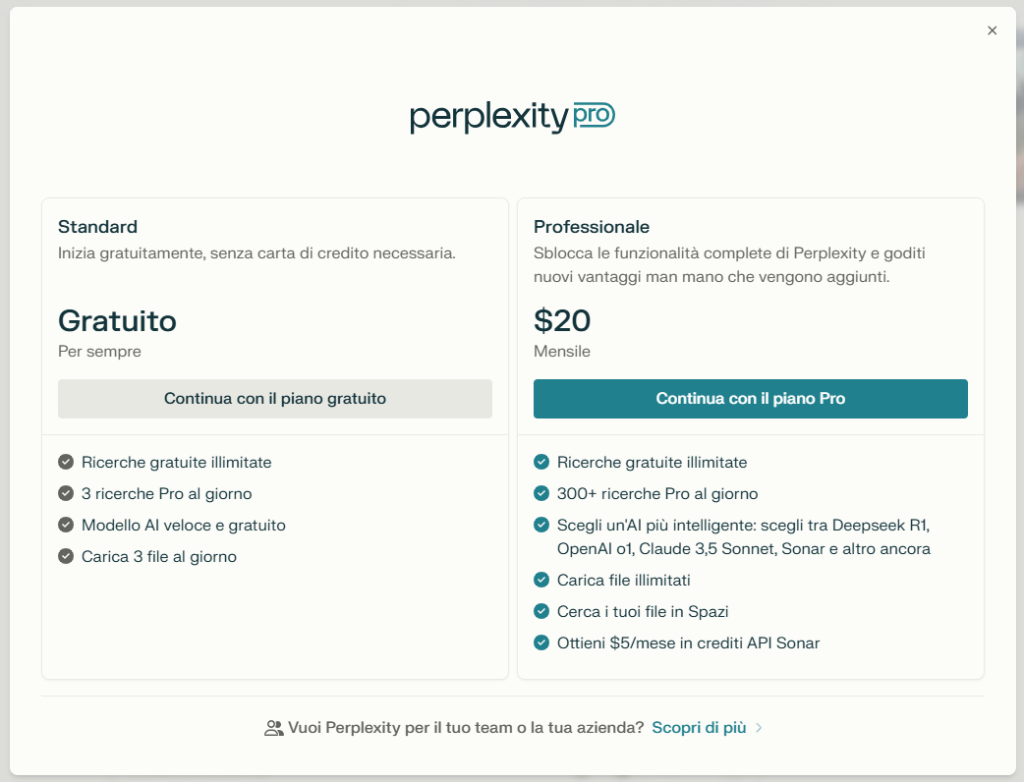Click checkmark beside 'Cerca i tuoi file in Spazi'
1024x782 pixels.
(x=541, y=611)
